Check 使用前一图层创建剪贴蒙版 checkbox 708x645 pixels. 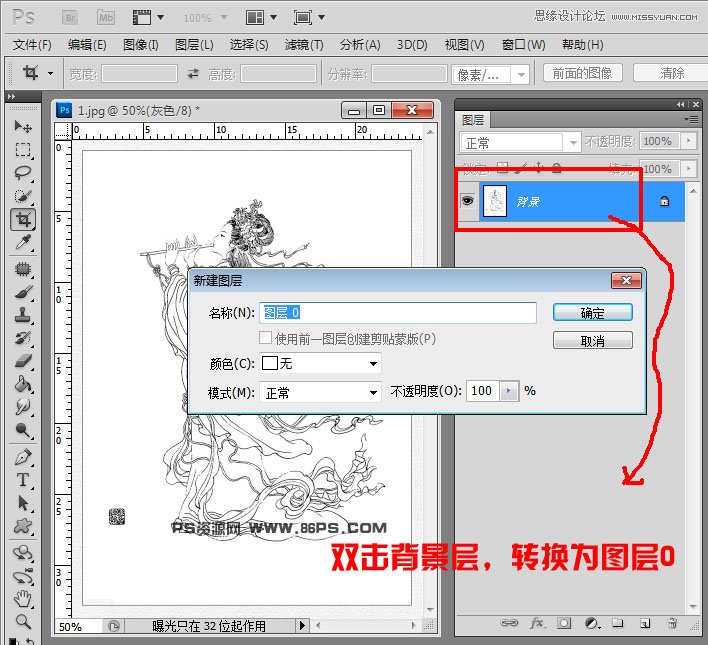266,337
